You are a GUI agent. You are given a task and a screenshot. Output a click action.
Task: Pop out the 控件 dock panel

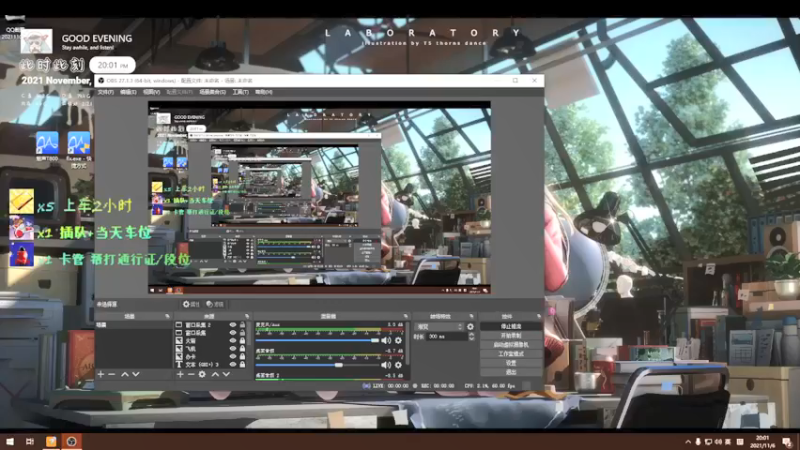(538, 316)
